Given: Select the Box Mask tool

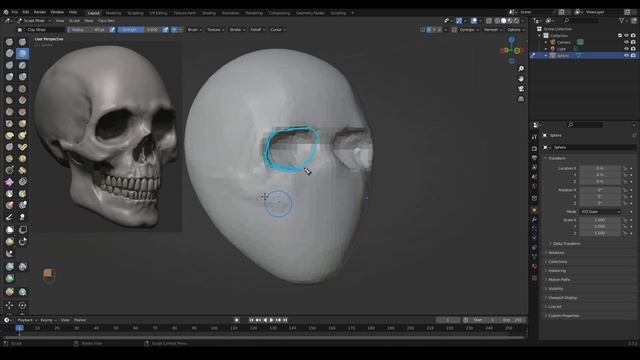Looking at the screenshot, I should [9, 230].
